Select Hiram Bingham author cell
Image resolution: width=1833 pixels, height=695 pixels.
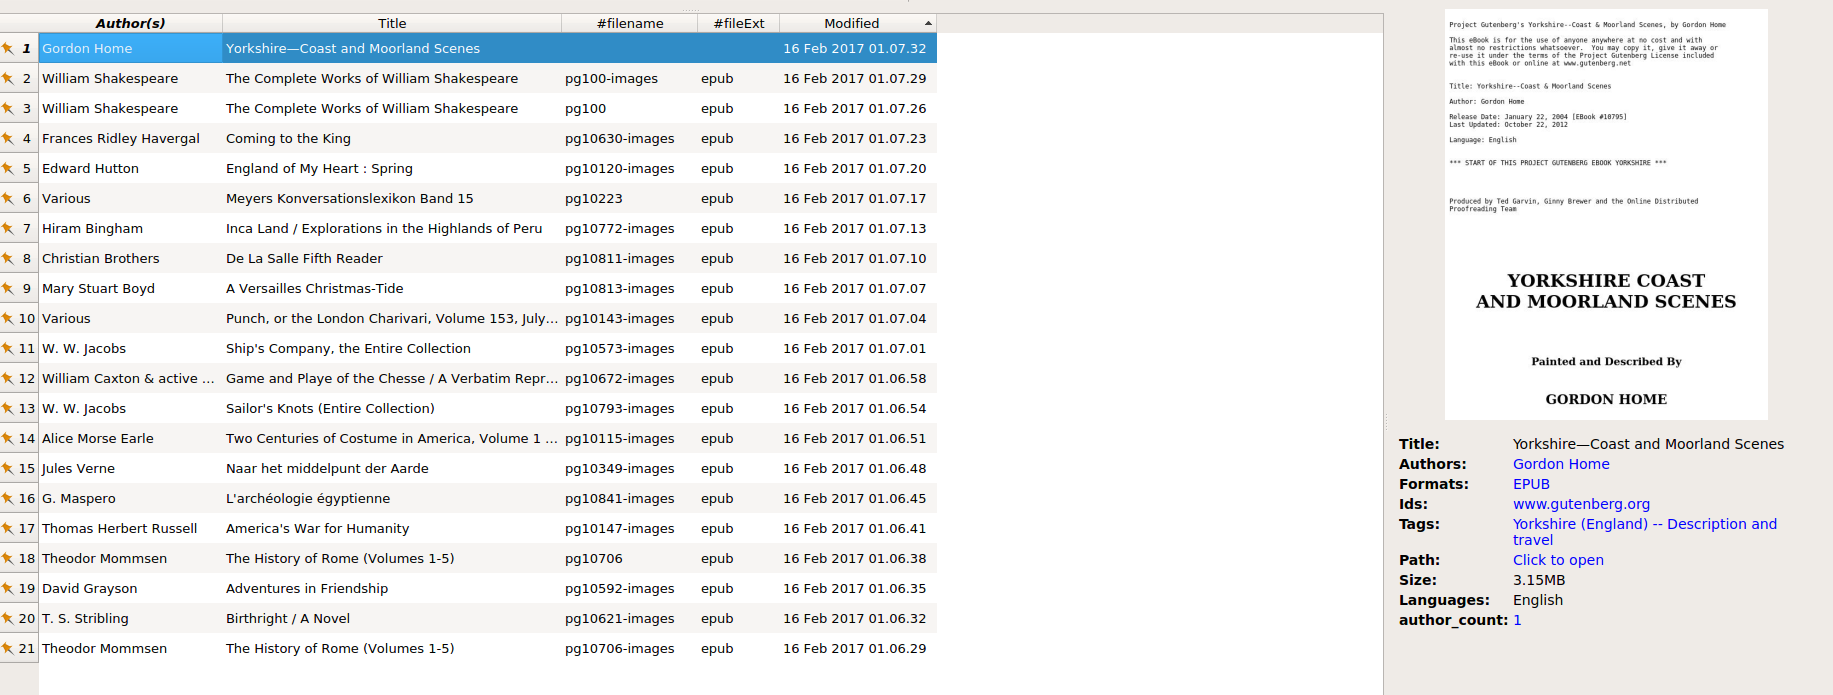[130, 228]
